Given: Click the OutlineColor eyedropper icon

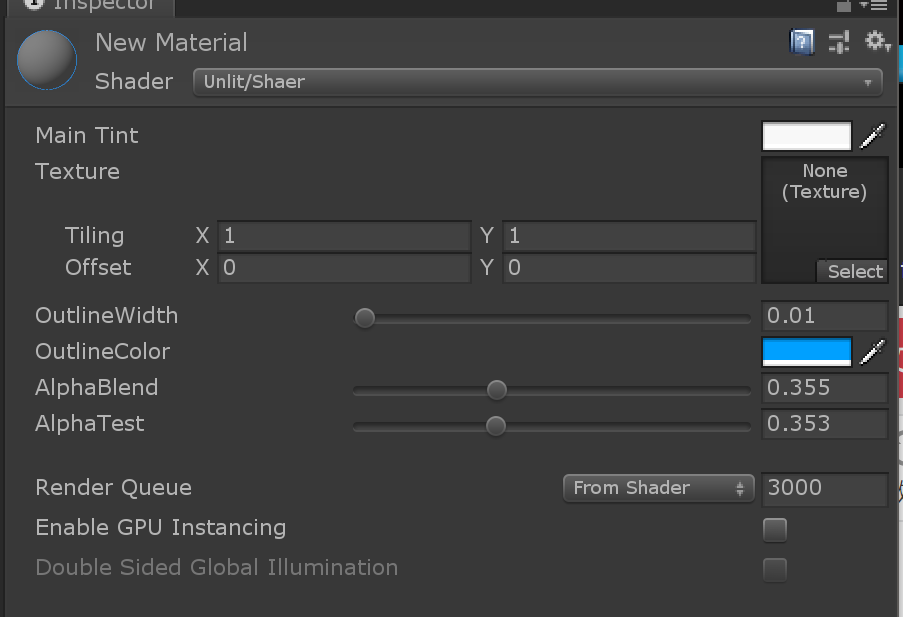Looking at the screenshot, I should tap(873, 352).
